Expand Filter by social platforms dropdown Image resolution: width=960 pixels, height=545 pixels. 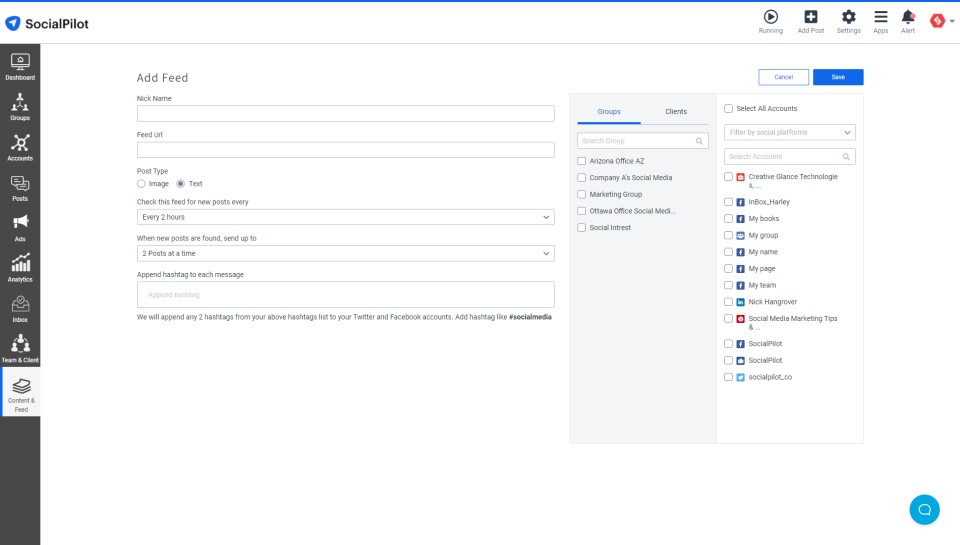click(790, 132)
